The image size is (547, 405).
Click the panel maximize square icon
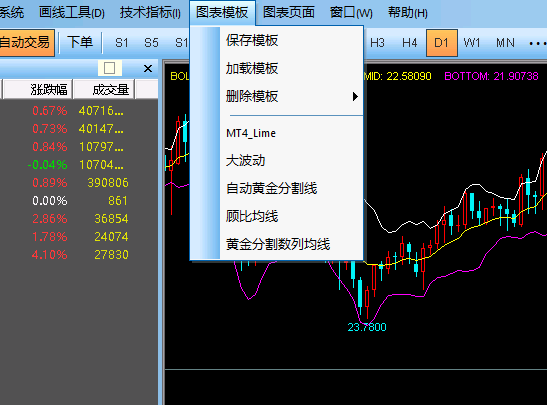110,68
